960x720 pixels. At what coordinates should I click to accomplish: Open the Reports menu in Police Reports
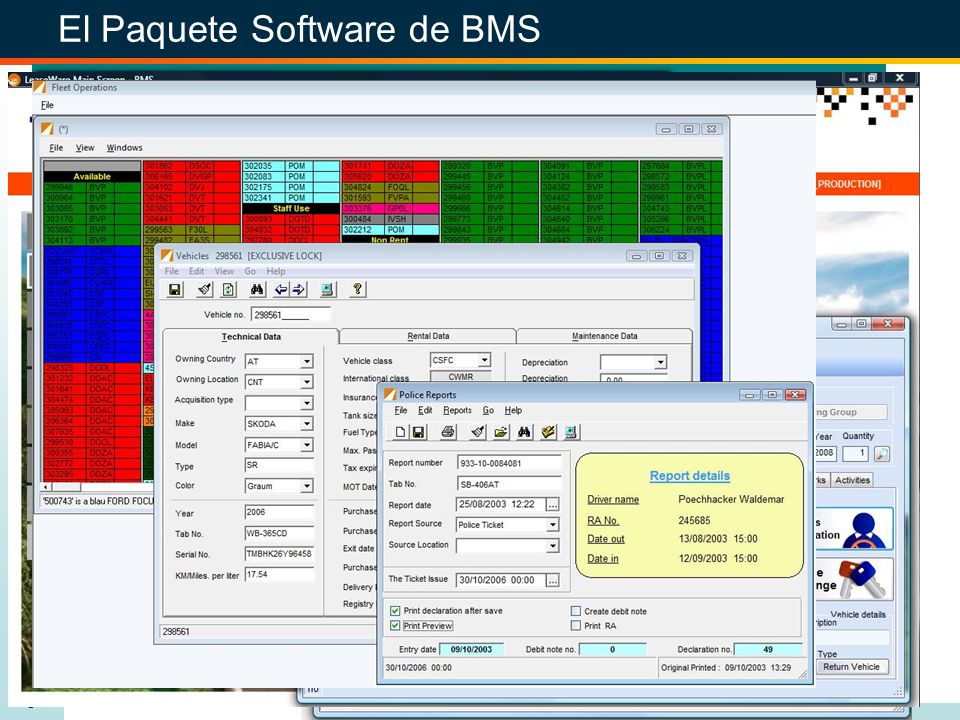(457, 410)
